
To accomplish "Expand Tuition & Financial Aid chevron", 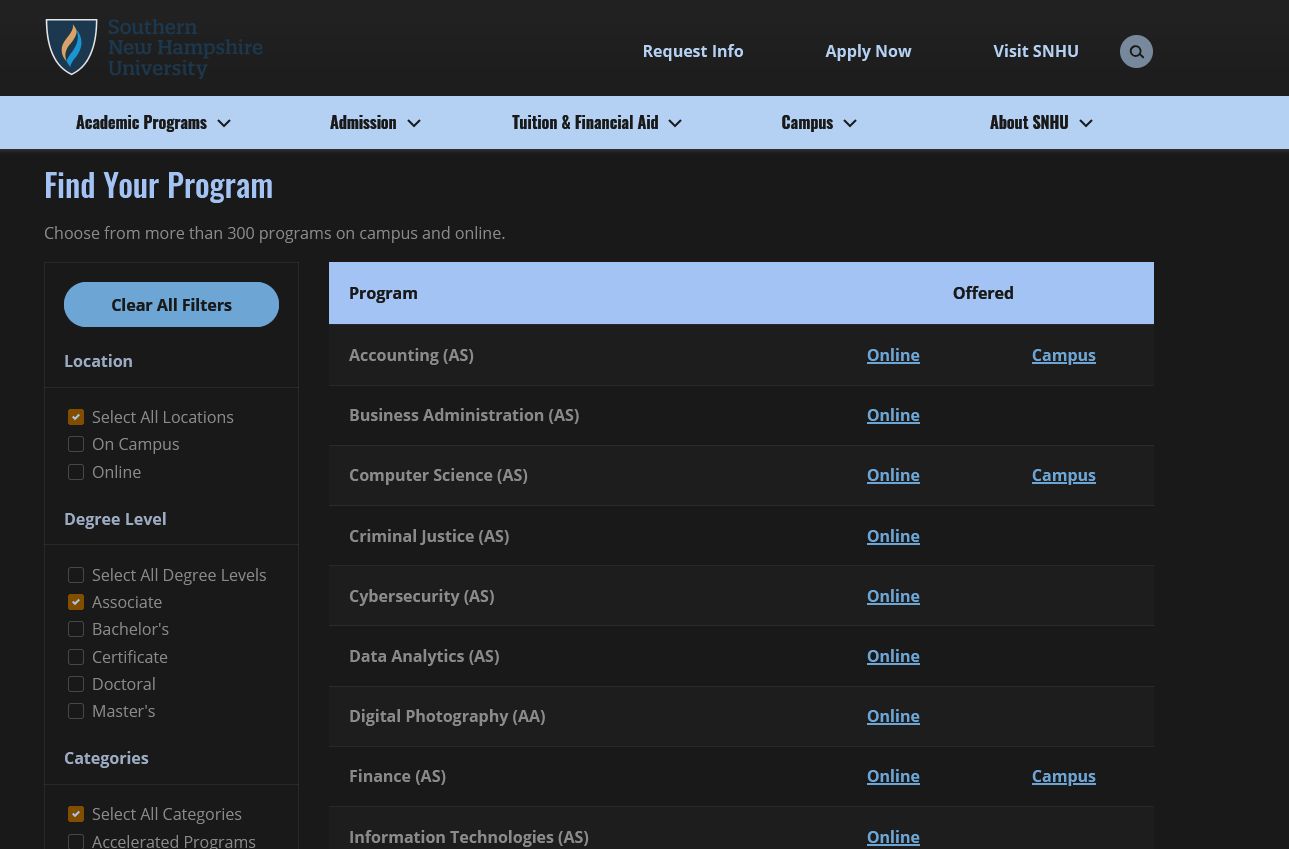I will [675, 123].
